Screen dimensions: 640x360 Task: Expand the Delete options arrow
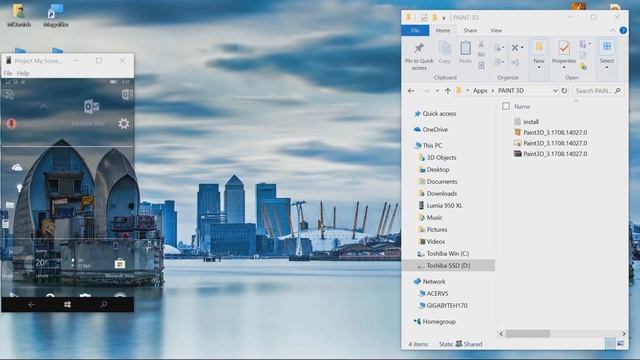(522, 48)
